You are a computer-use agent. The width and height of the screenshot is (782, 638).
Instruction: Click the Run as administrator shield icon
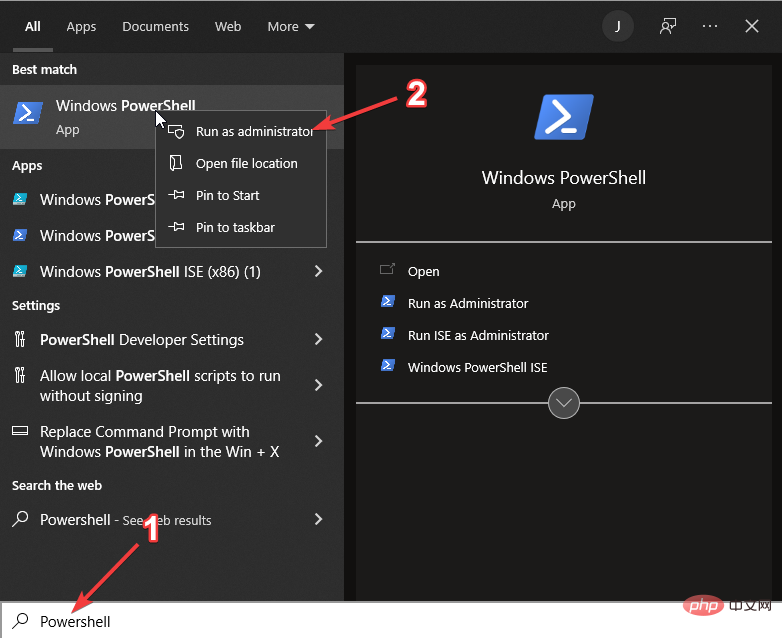[176, 132]
